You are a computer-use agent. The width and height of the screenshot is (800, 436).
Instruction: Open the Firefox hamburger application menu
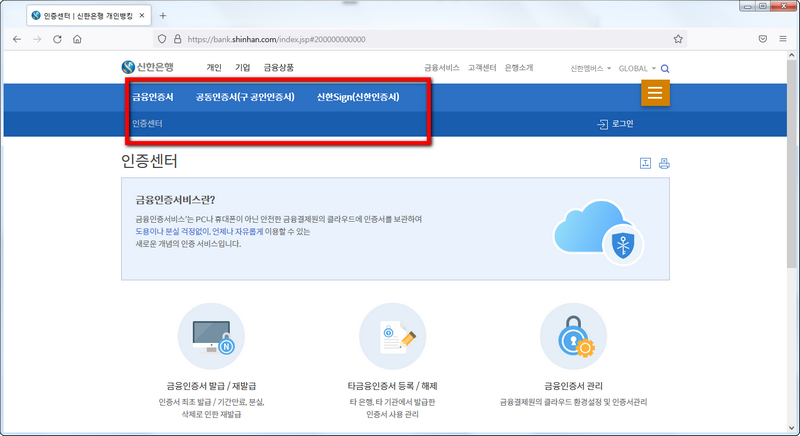tap(783, 39)
